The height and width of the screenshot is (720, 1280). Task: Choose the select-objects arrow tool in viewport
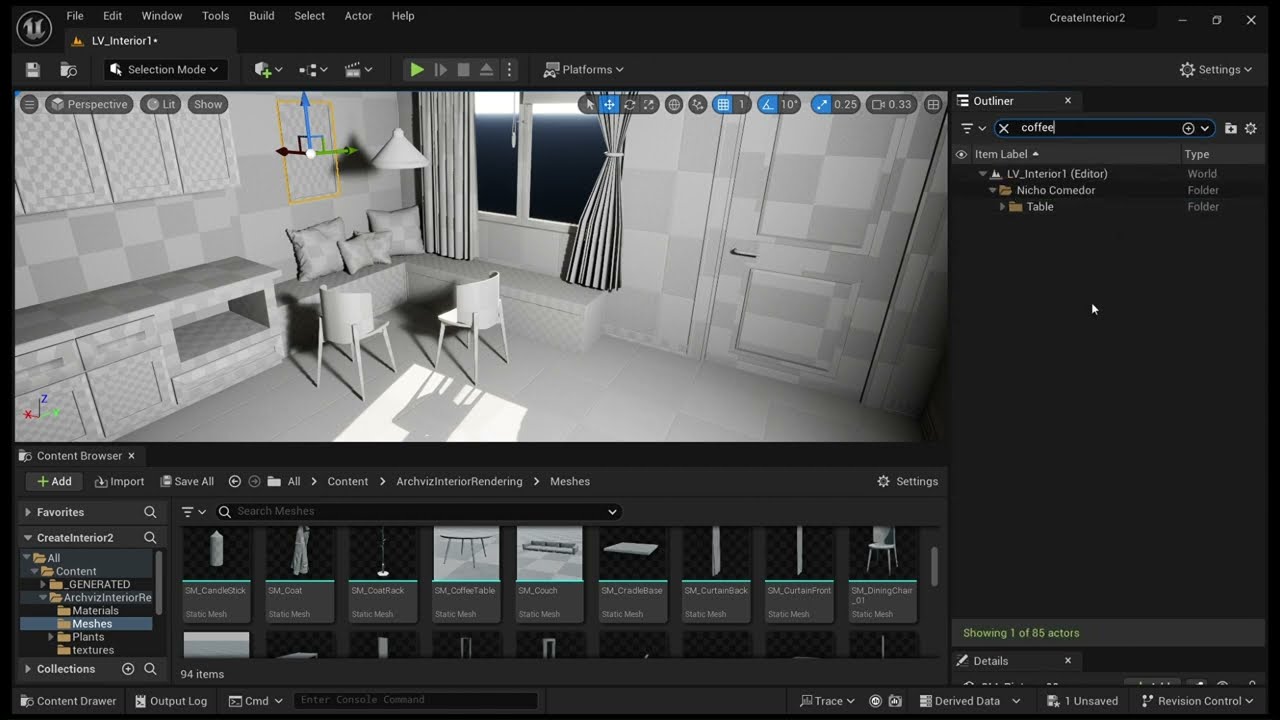point(589,104)
